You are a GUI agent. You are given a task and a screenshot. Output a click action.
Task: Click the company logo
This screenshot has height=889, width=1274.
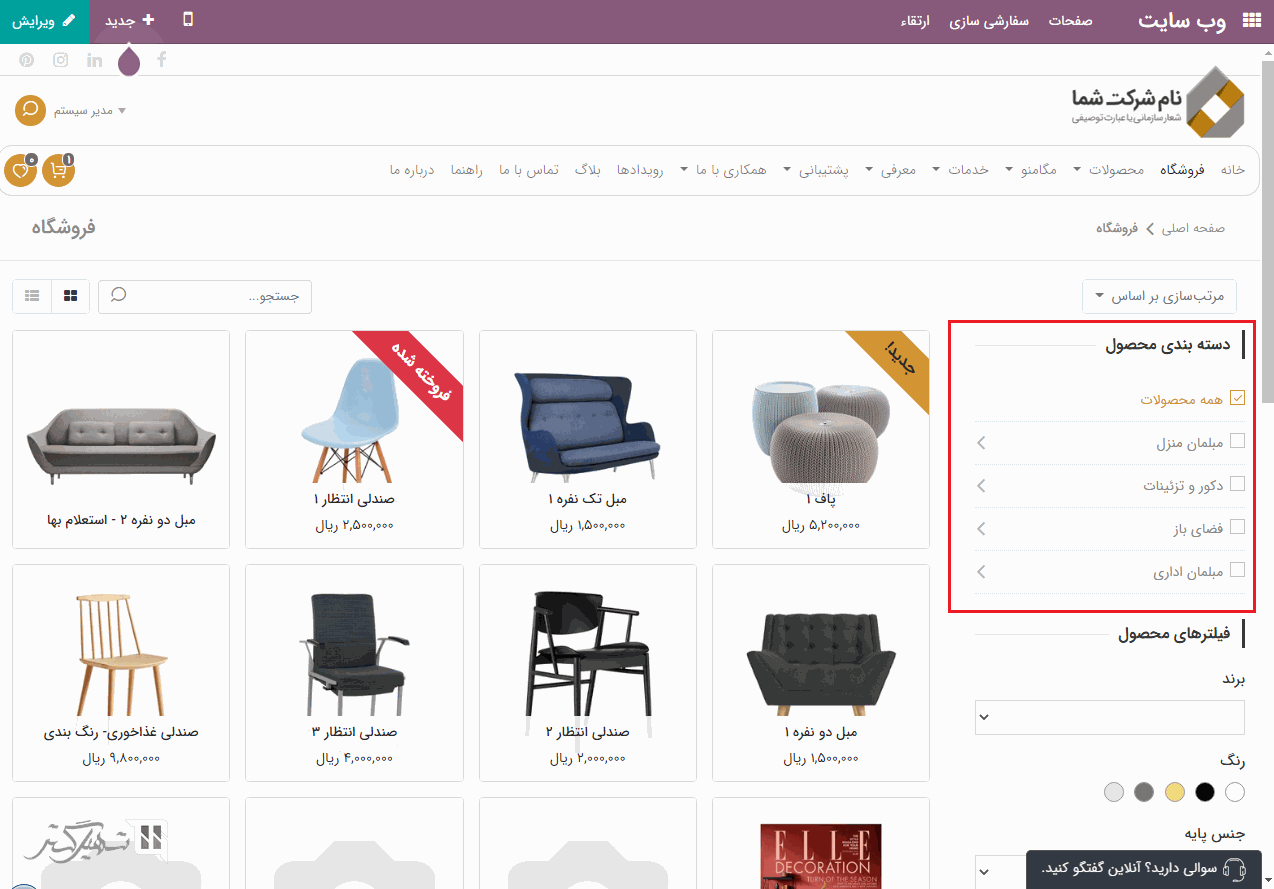1158,102
